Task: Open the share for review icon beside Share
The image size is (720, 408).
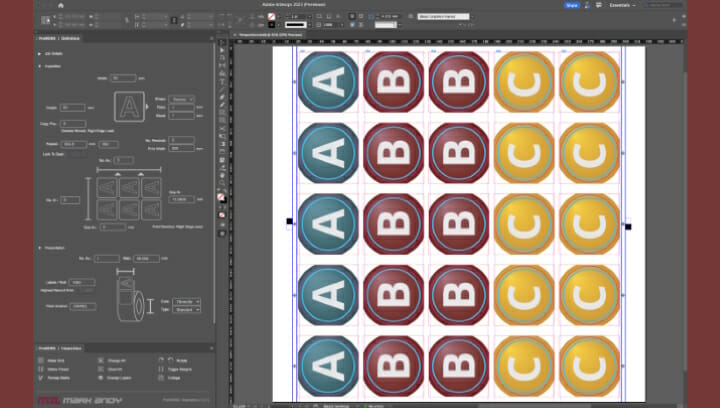Action: pyautogui.click(x=587, y=5)
